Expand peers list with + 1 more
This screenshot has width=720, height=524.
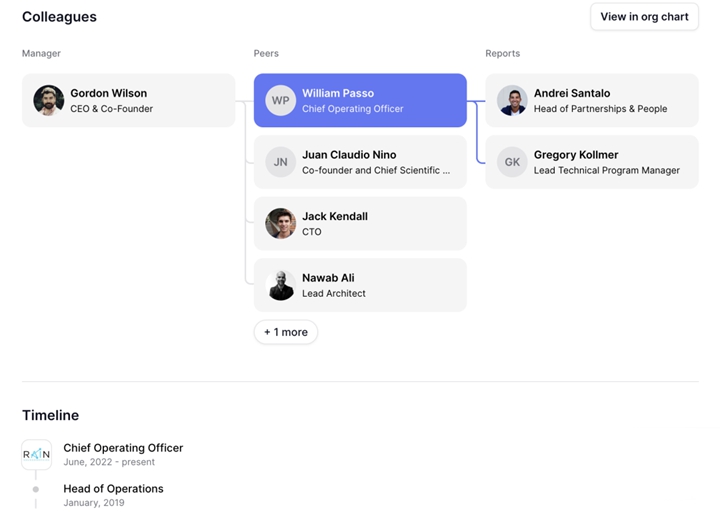[286, 332]
